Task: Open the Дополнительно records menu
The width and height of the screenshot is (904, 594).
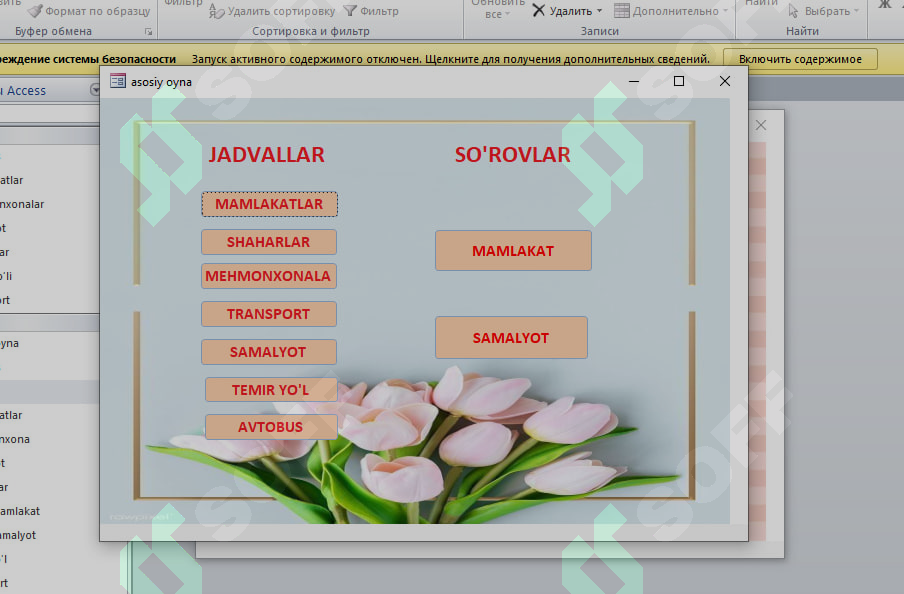Action: pos(671,11)
